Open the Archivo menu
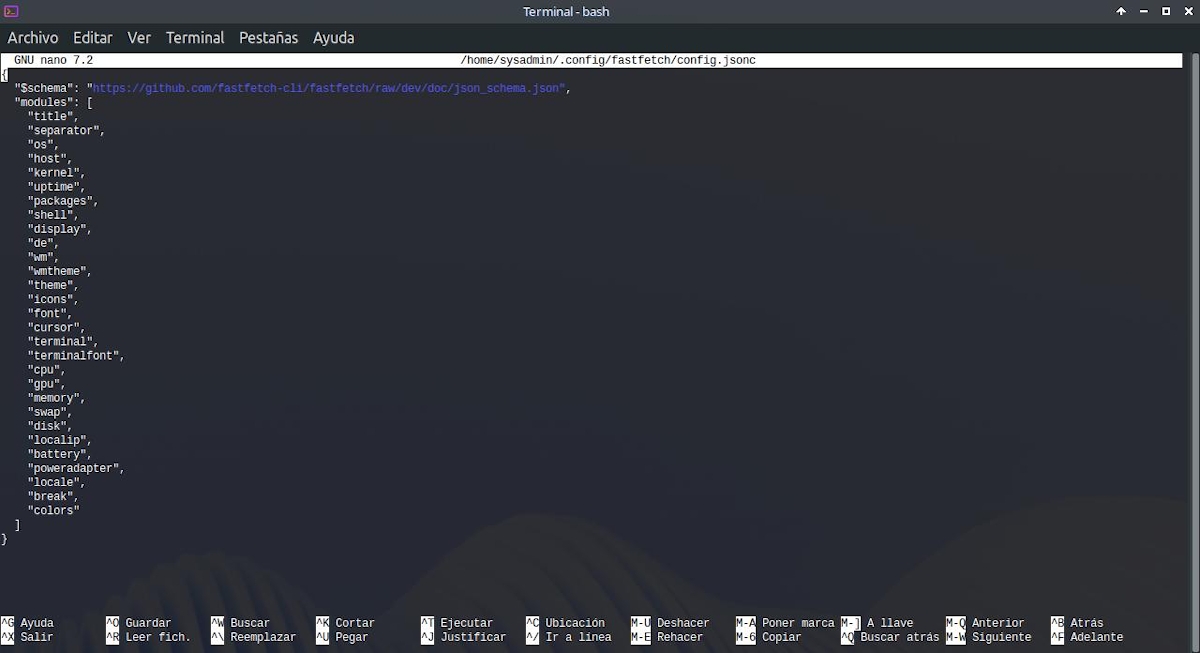Image resolution: width=1200 pixels, height=653 pixels. (33, 38)
